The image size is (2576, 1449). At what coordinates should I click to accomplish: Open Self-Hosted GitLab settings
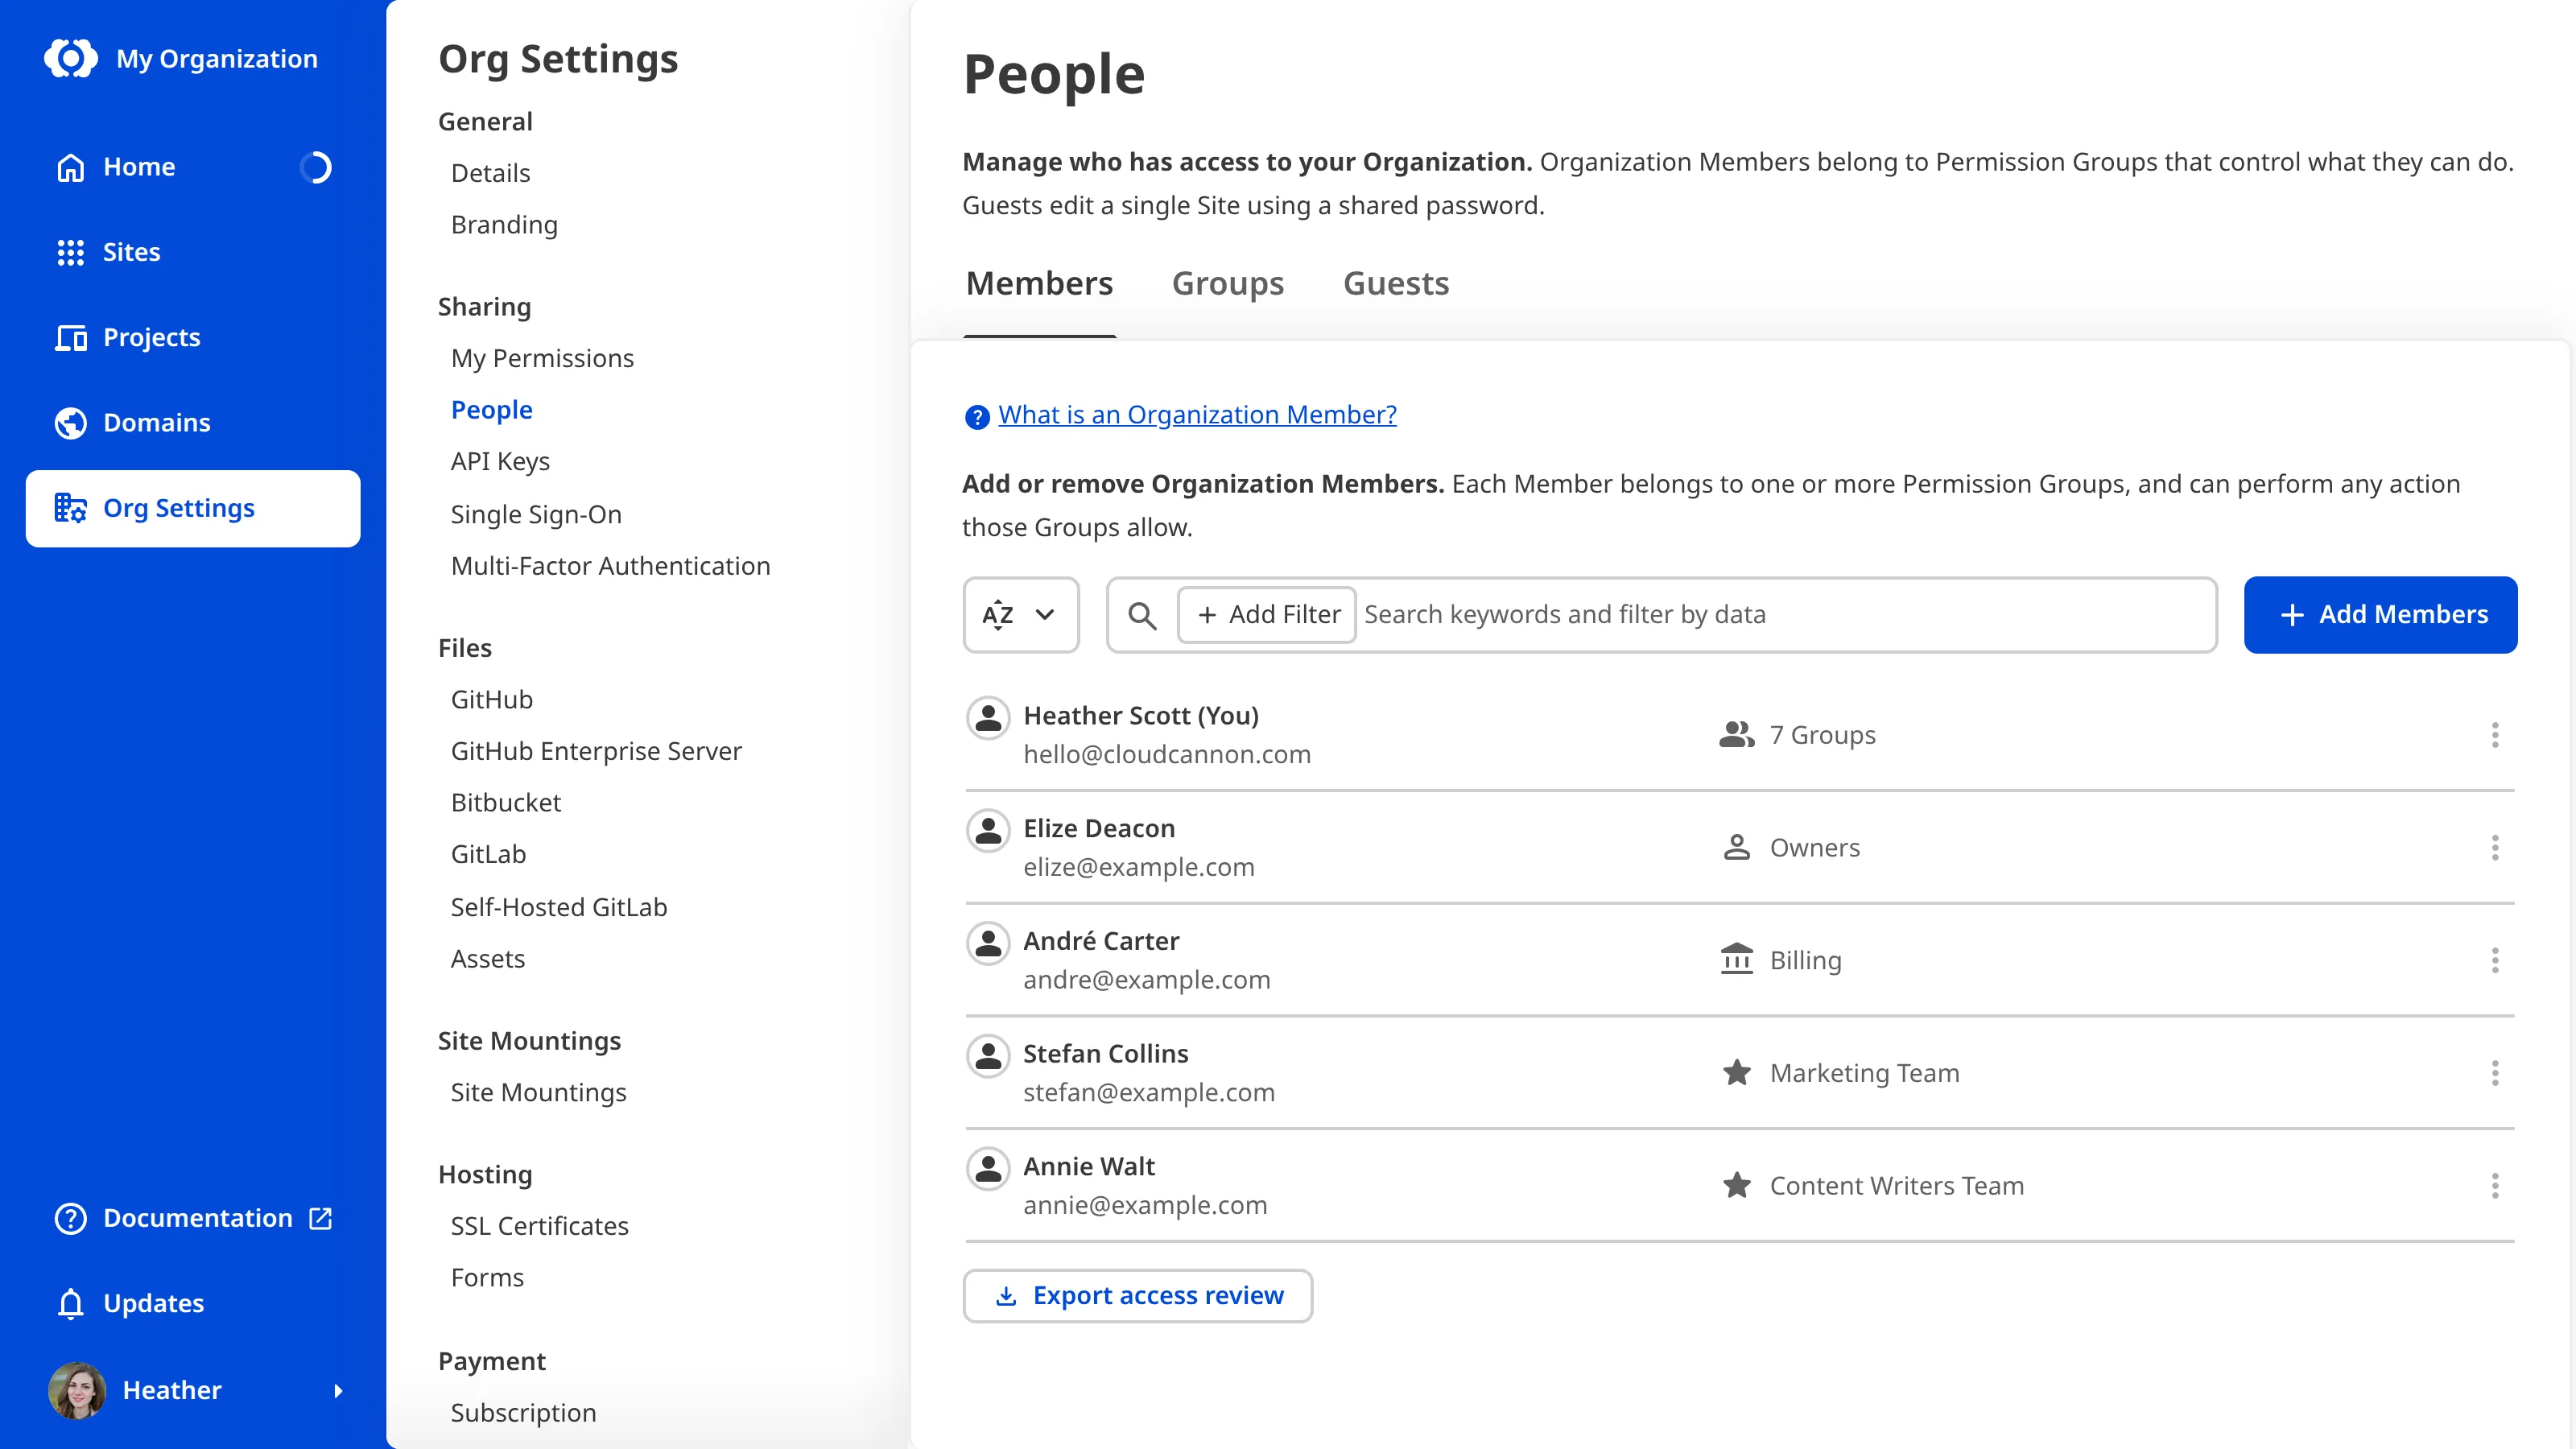tap(559, 907)
